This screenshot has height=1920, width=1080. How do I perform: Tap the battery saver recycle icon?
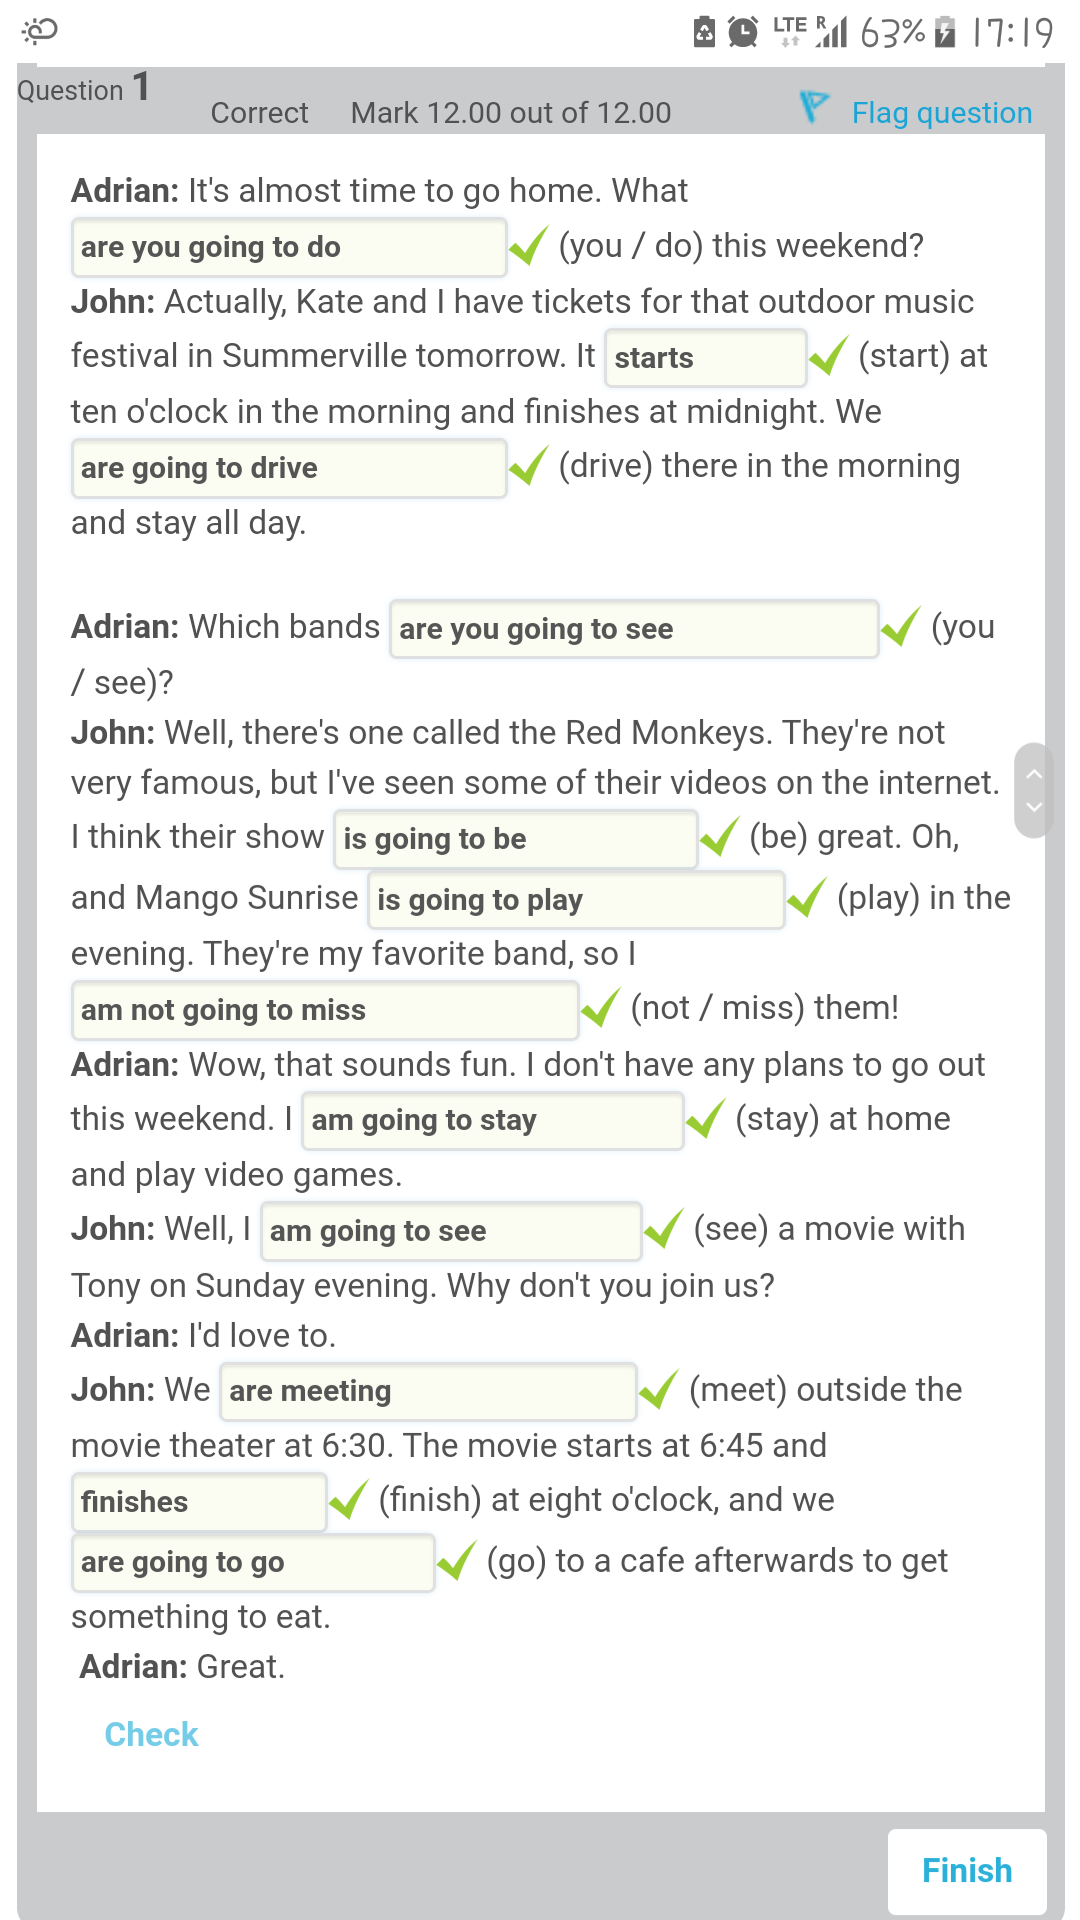point(704,32)
